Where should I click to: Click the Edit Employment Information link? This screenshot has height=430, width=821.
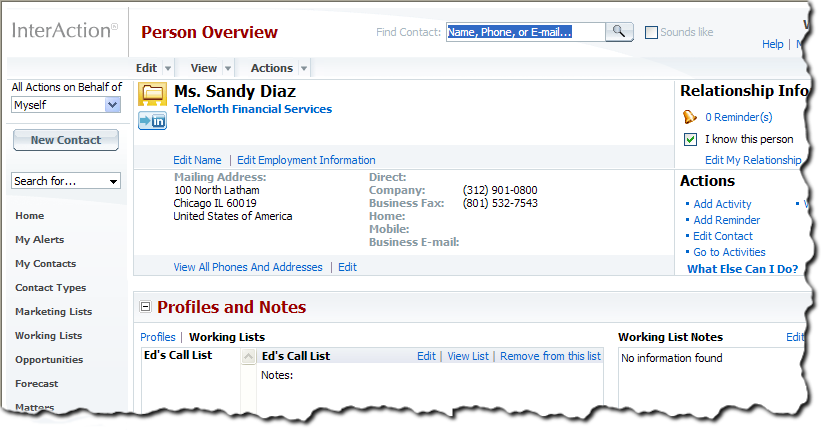pyautogui.click(x=306, y=160)
